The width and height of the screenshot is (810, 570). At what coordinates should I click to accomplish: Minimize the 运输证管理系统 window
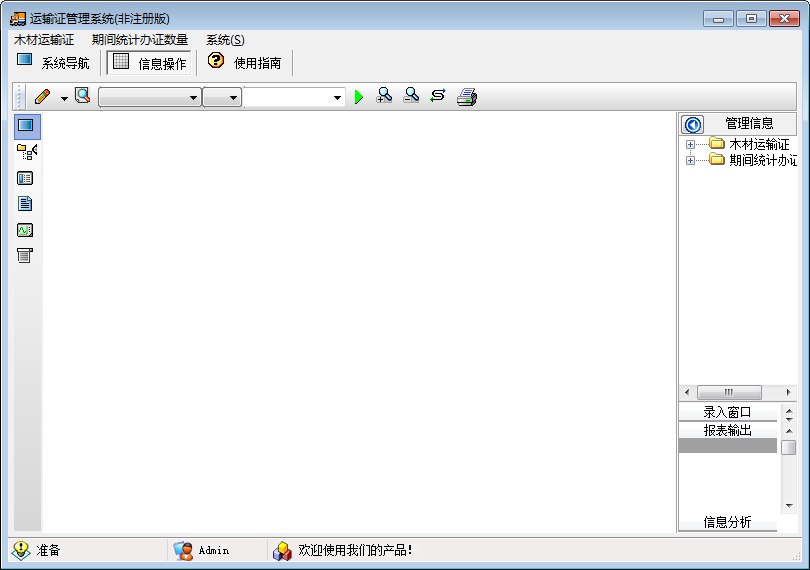pyautogui.click(x=718, y=19)
